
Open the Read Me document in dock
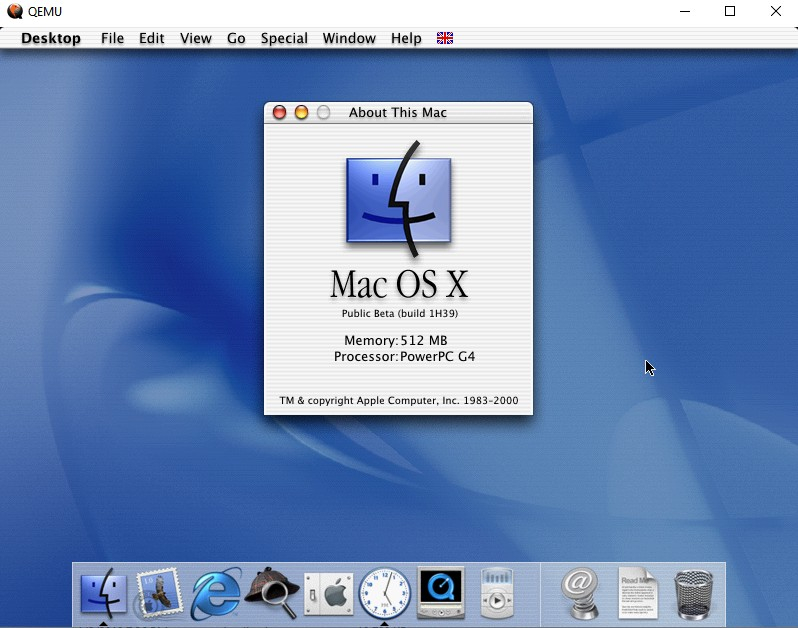[637, 594]
